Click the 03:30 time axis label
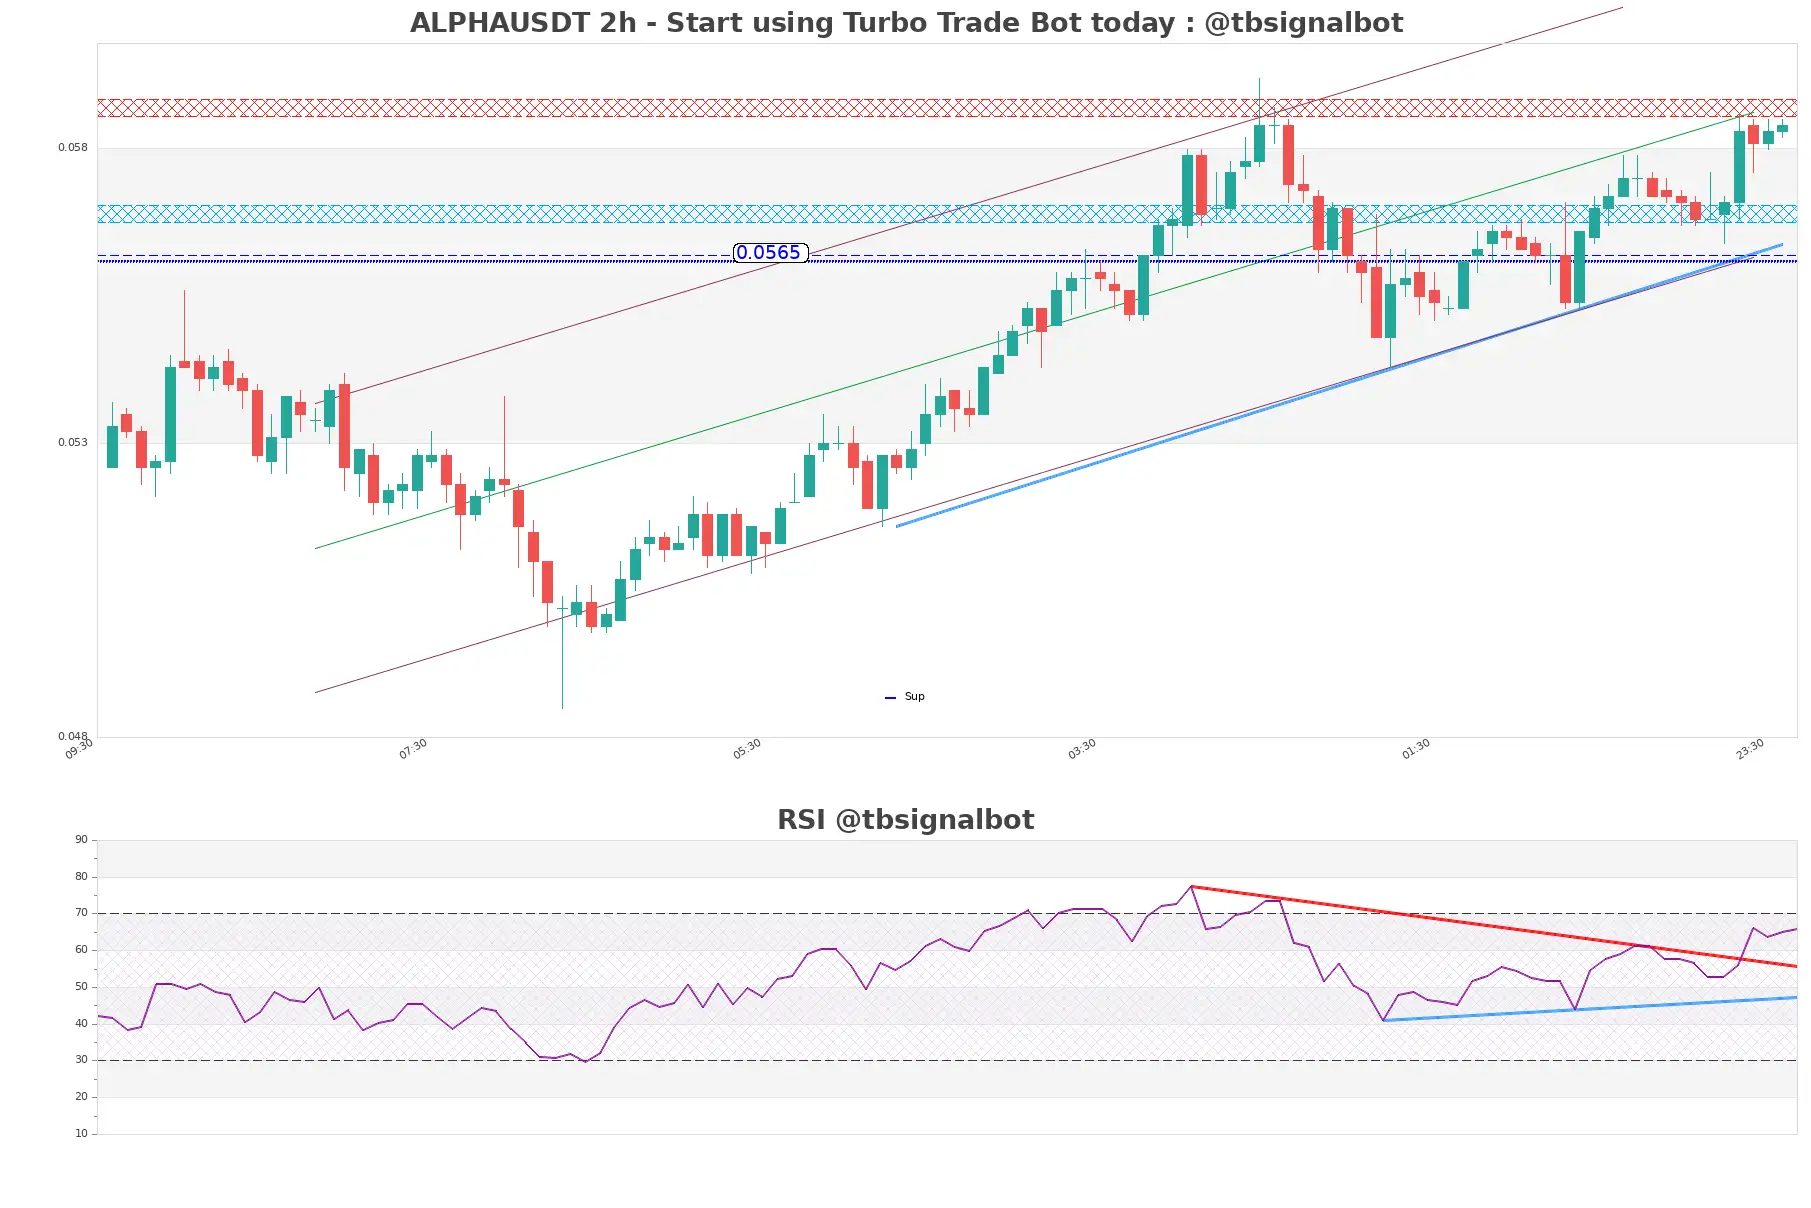Screen dimensions: 1811x1208 [1082, 749]
